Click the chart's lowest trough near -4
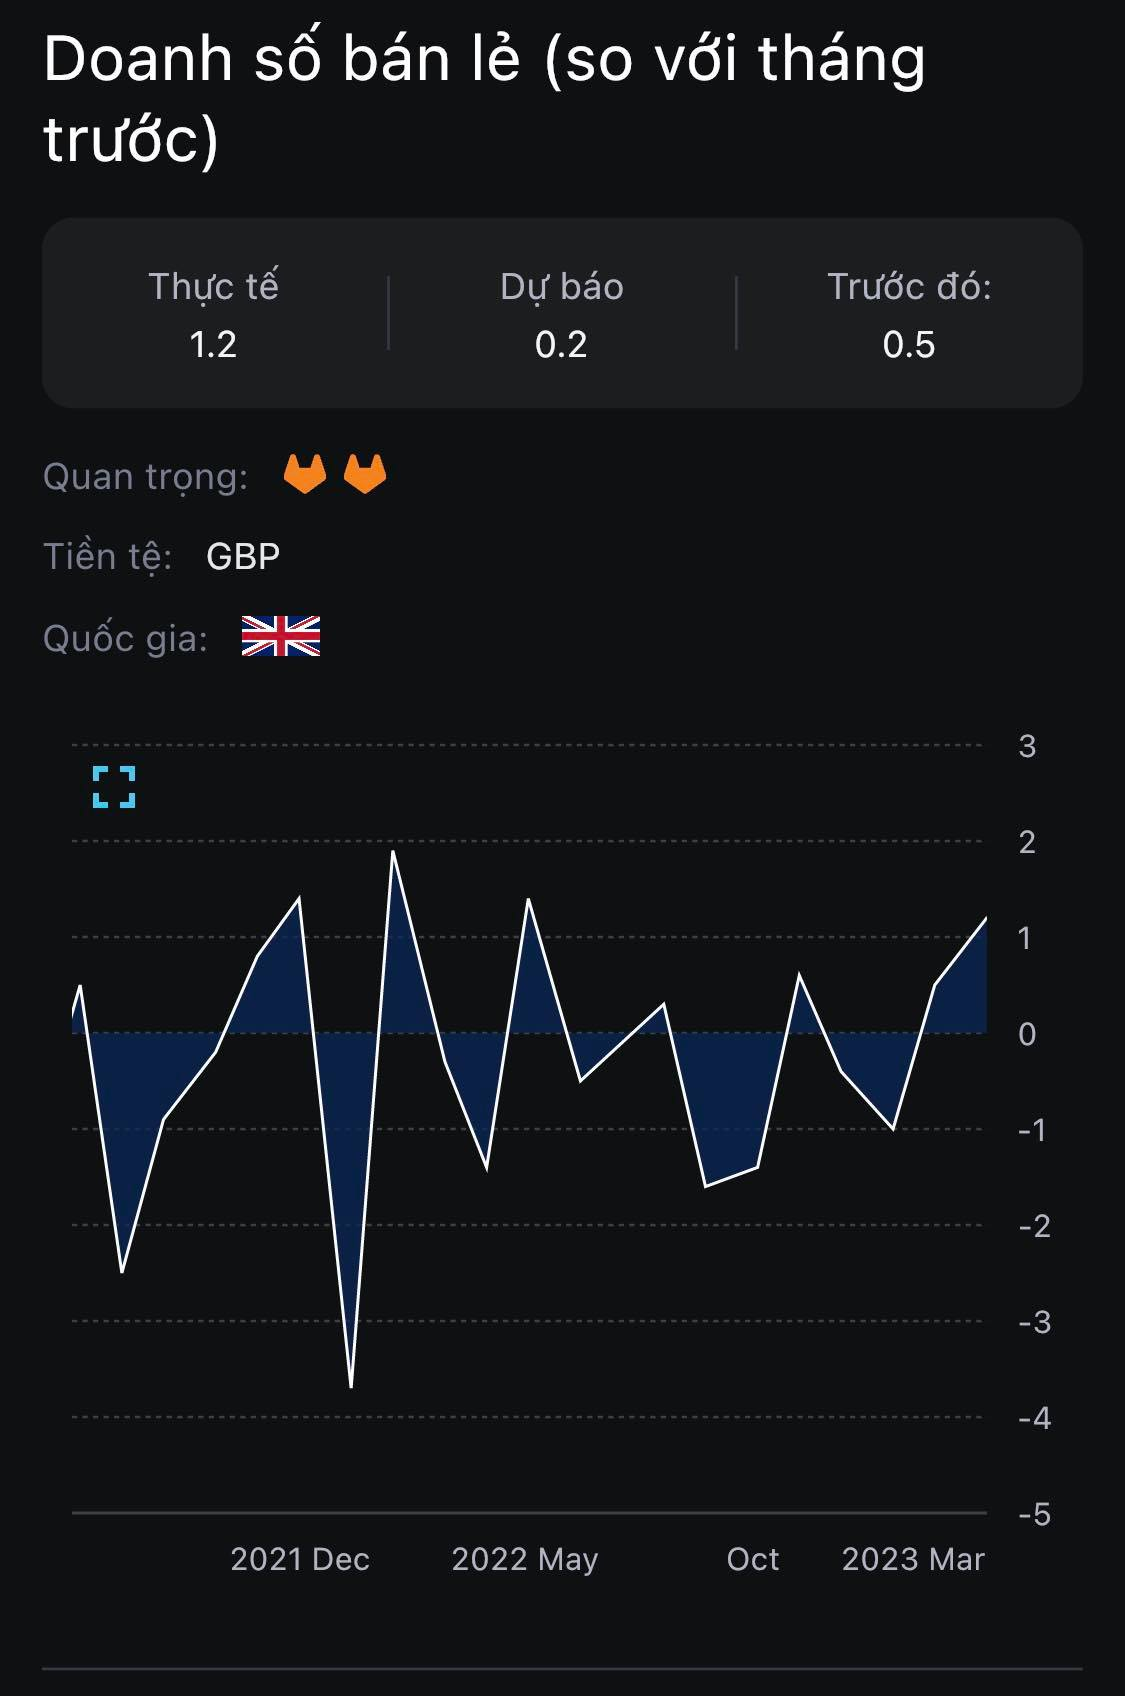Image resolution: width=1125 pixels, height=1696 pixels. click(351, 1386)
